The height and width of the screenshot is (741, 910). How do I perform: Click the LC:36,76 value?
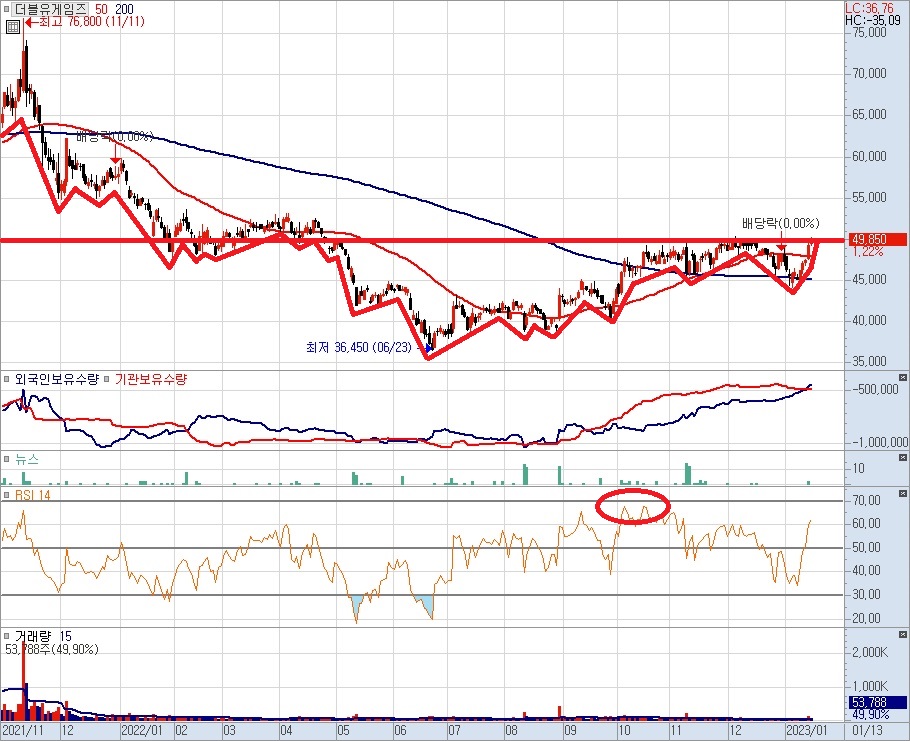[869, 8]
